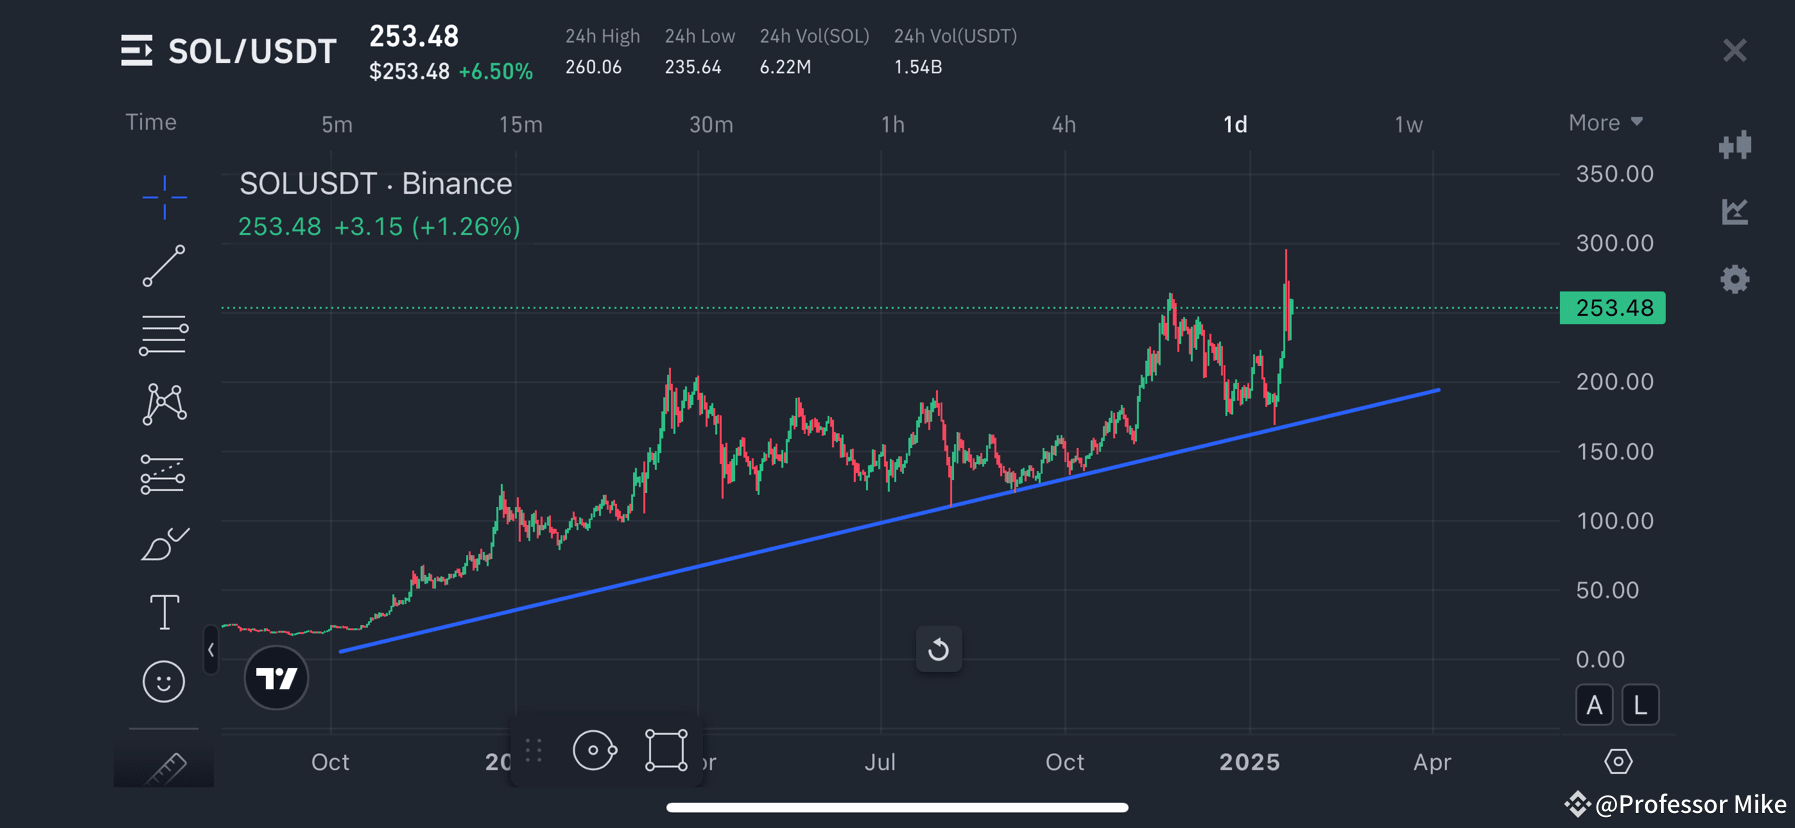
Task: Select the crosshair cursor tool
Action: point(164,197)
